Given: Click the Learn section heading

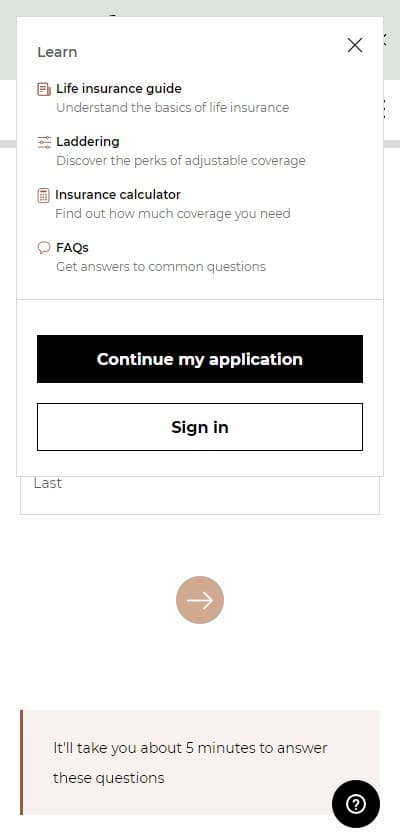Looking at the screenshot, I should 57,52.
